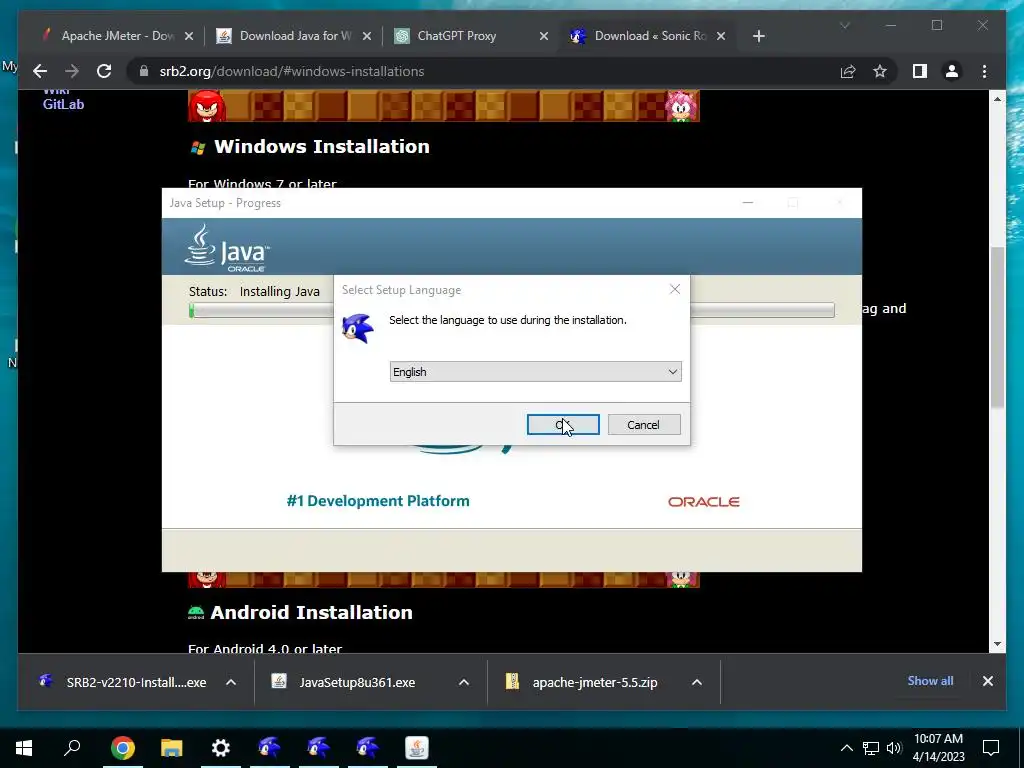The image size is (1024, 768).
Task: Open Chrome's three-dot menu
Action: click(x=984, y=71)
